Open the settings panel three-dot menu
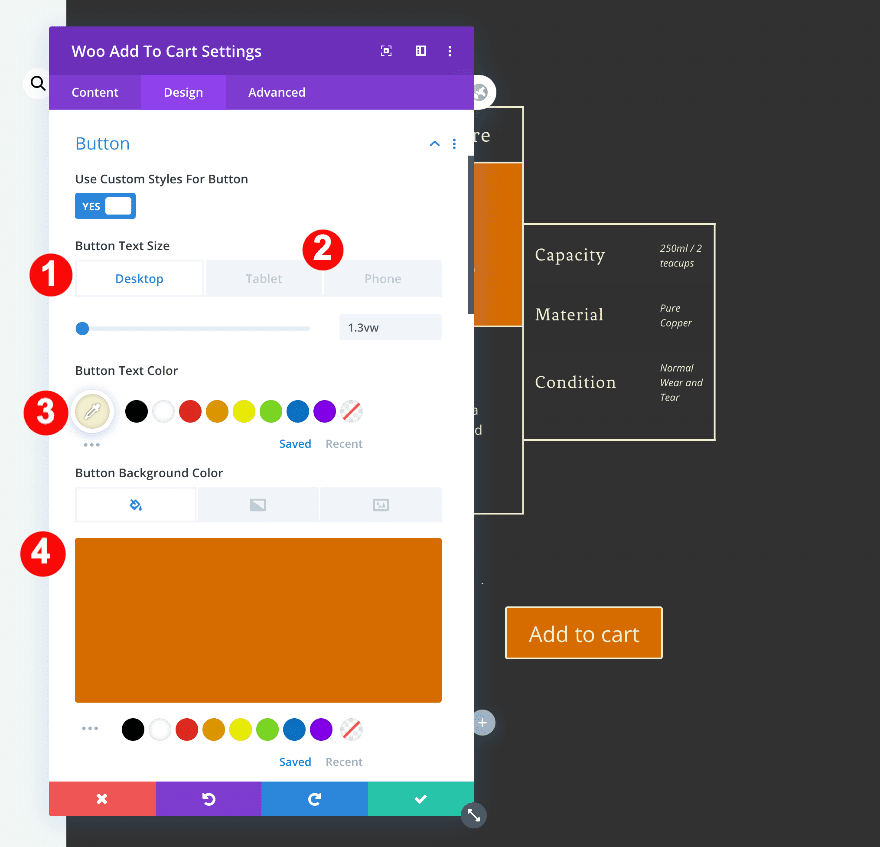Image resolution: width=880 pixels, height=847 pixels. [x=450, y=51]
